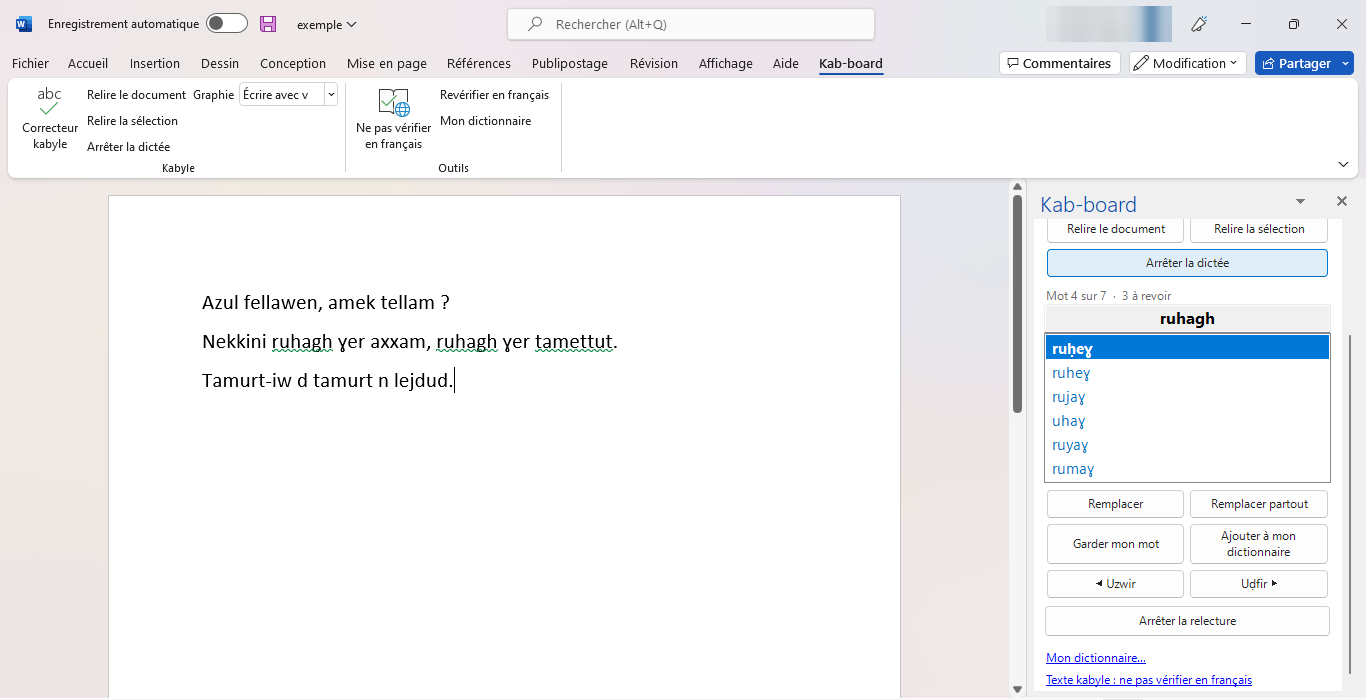
Task: Click the document vertical scrollbar thumb
Action: [1018, 304]
